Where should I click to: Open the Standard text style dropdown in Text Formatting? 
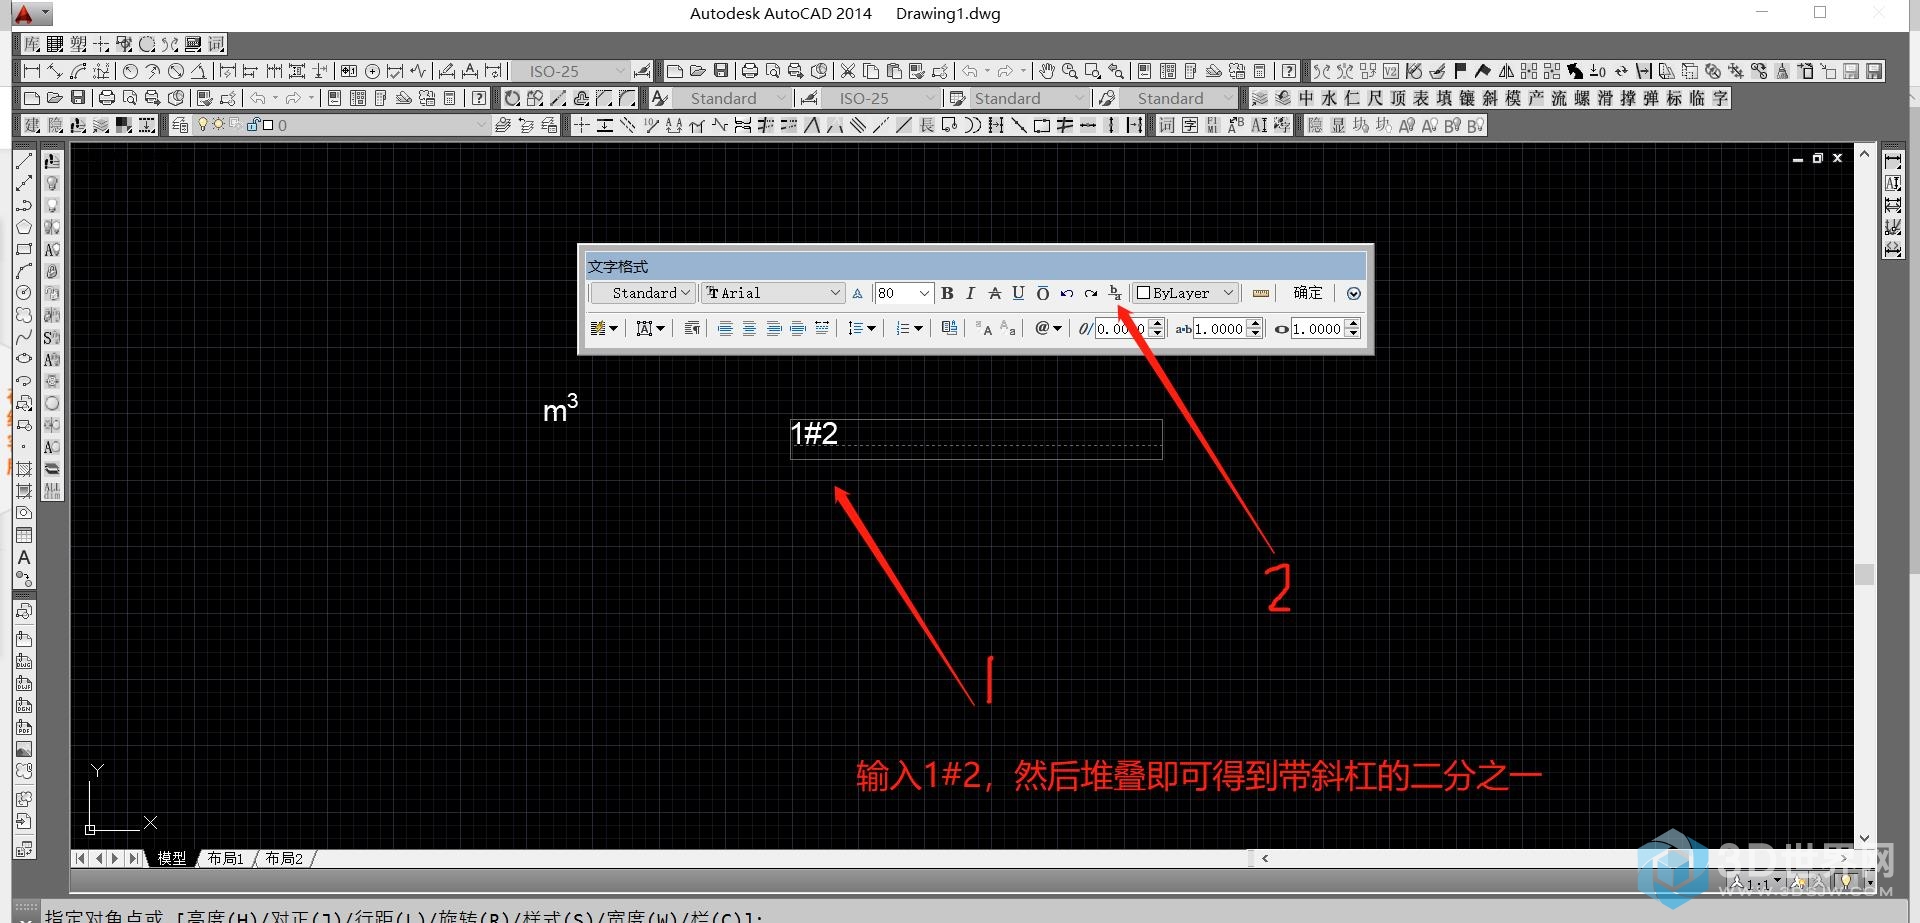pyautogui.click(x=642, y=293)
